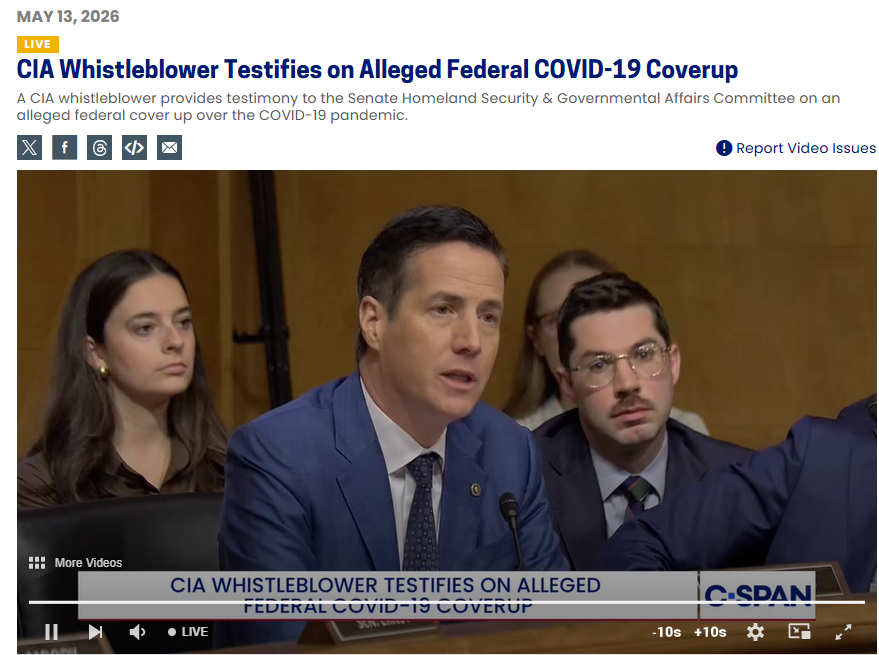The height and width of the screenshot is (655, 879).
Task: Open the player settings gear
Action: tap(755, 632)
